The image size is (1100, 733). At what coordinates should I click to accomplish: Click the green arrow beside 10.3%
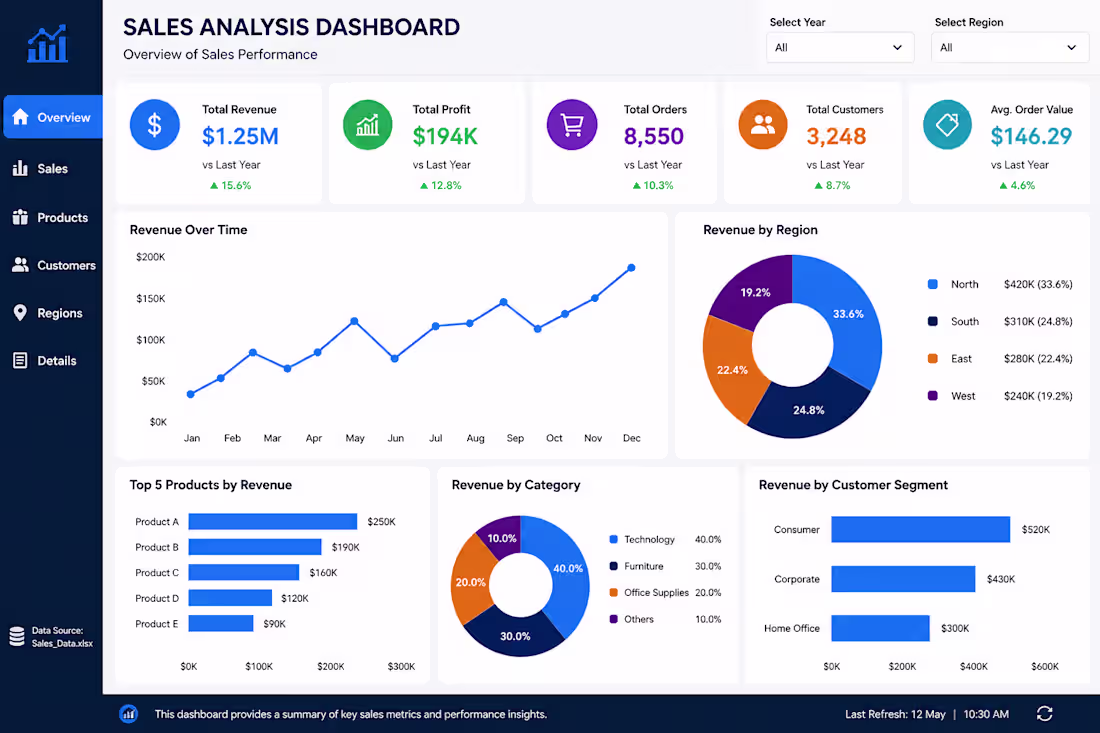click(x=636, y=185)
